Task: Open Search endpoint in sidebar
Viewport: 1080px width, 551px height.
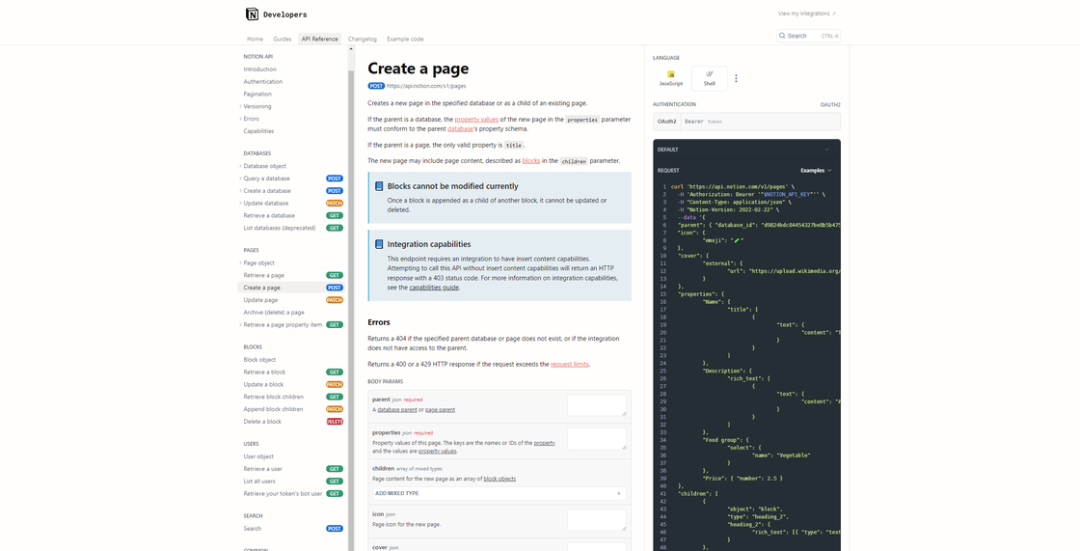Action: click(x=252, y=528)
